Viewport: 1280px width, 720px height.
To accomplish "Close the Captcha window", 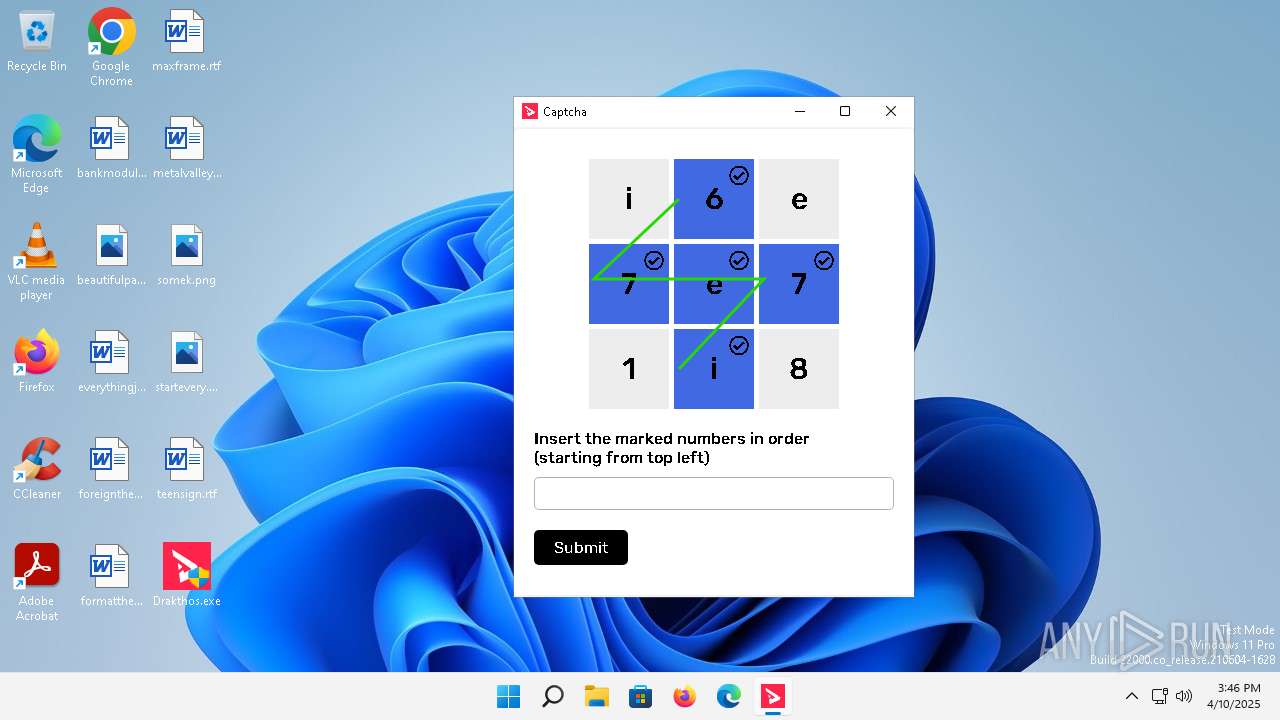I will [891, 111].
